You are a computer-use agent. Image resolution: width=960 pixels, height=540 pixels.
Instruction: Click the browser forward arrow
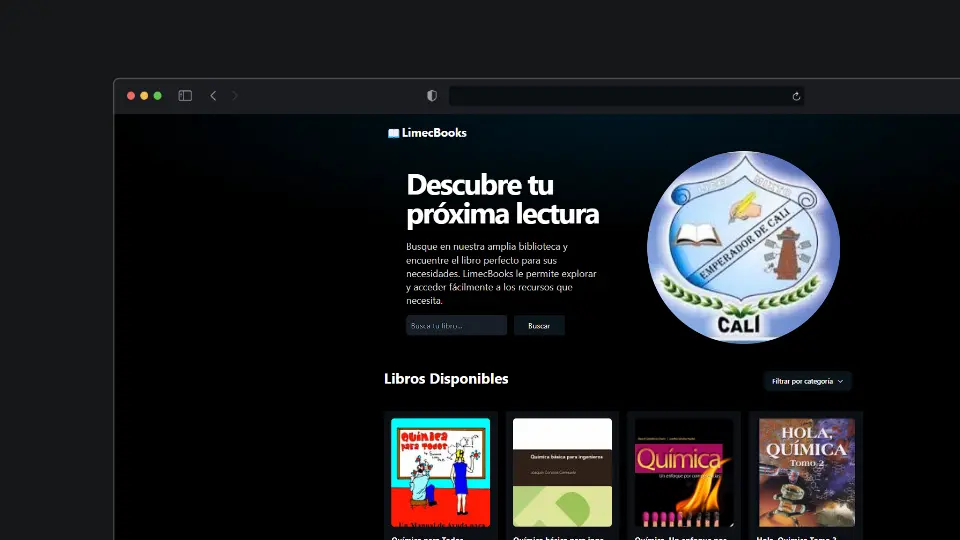tap(236, 96)
